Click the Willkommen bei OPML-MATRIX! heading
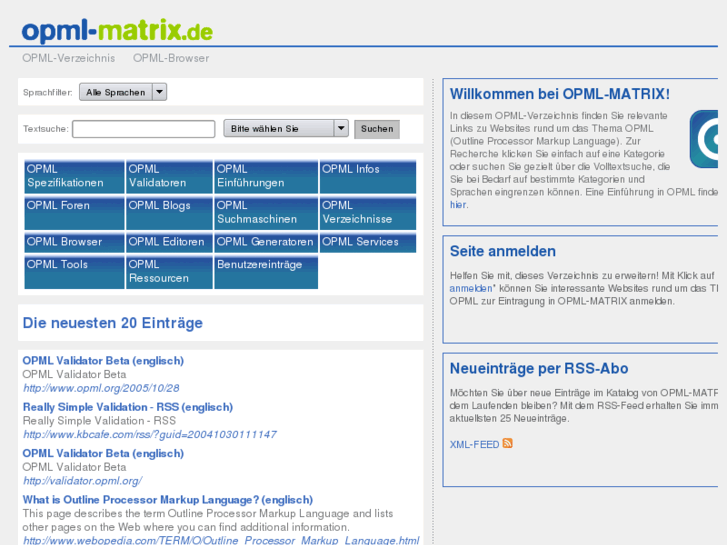The image size is (727, 545). tap(560, 94)
